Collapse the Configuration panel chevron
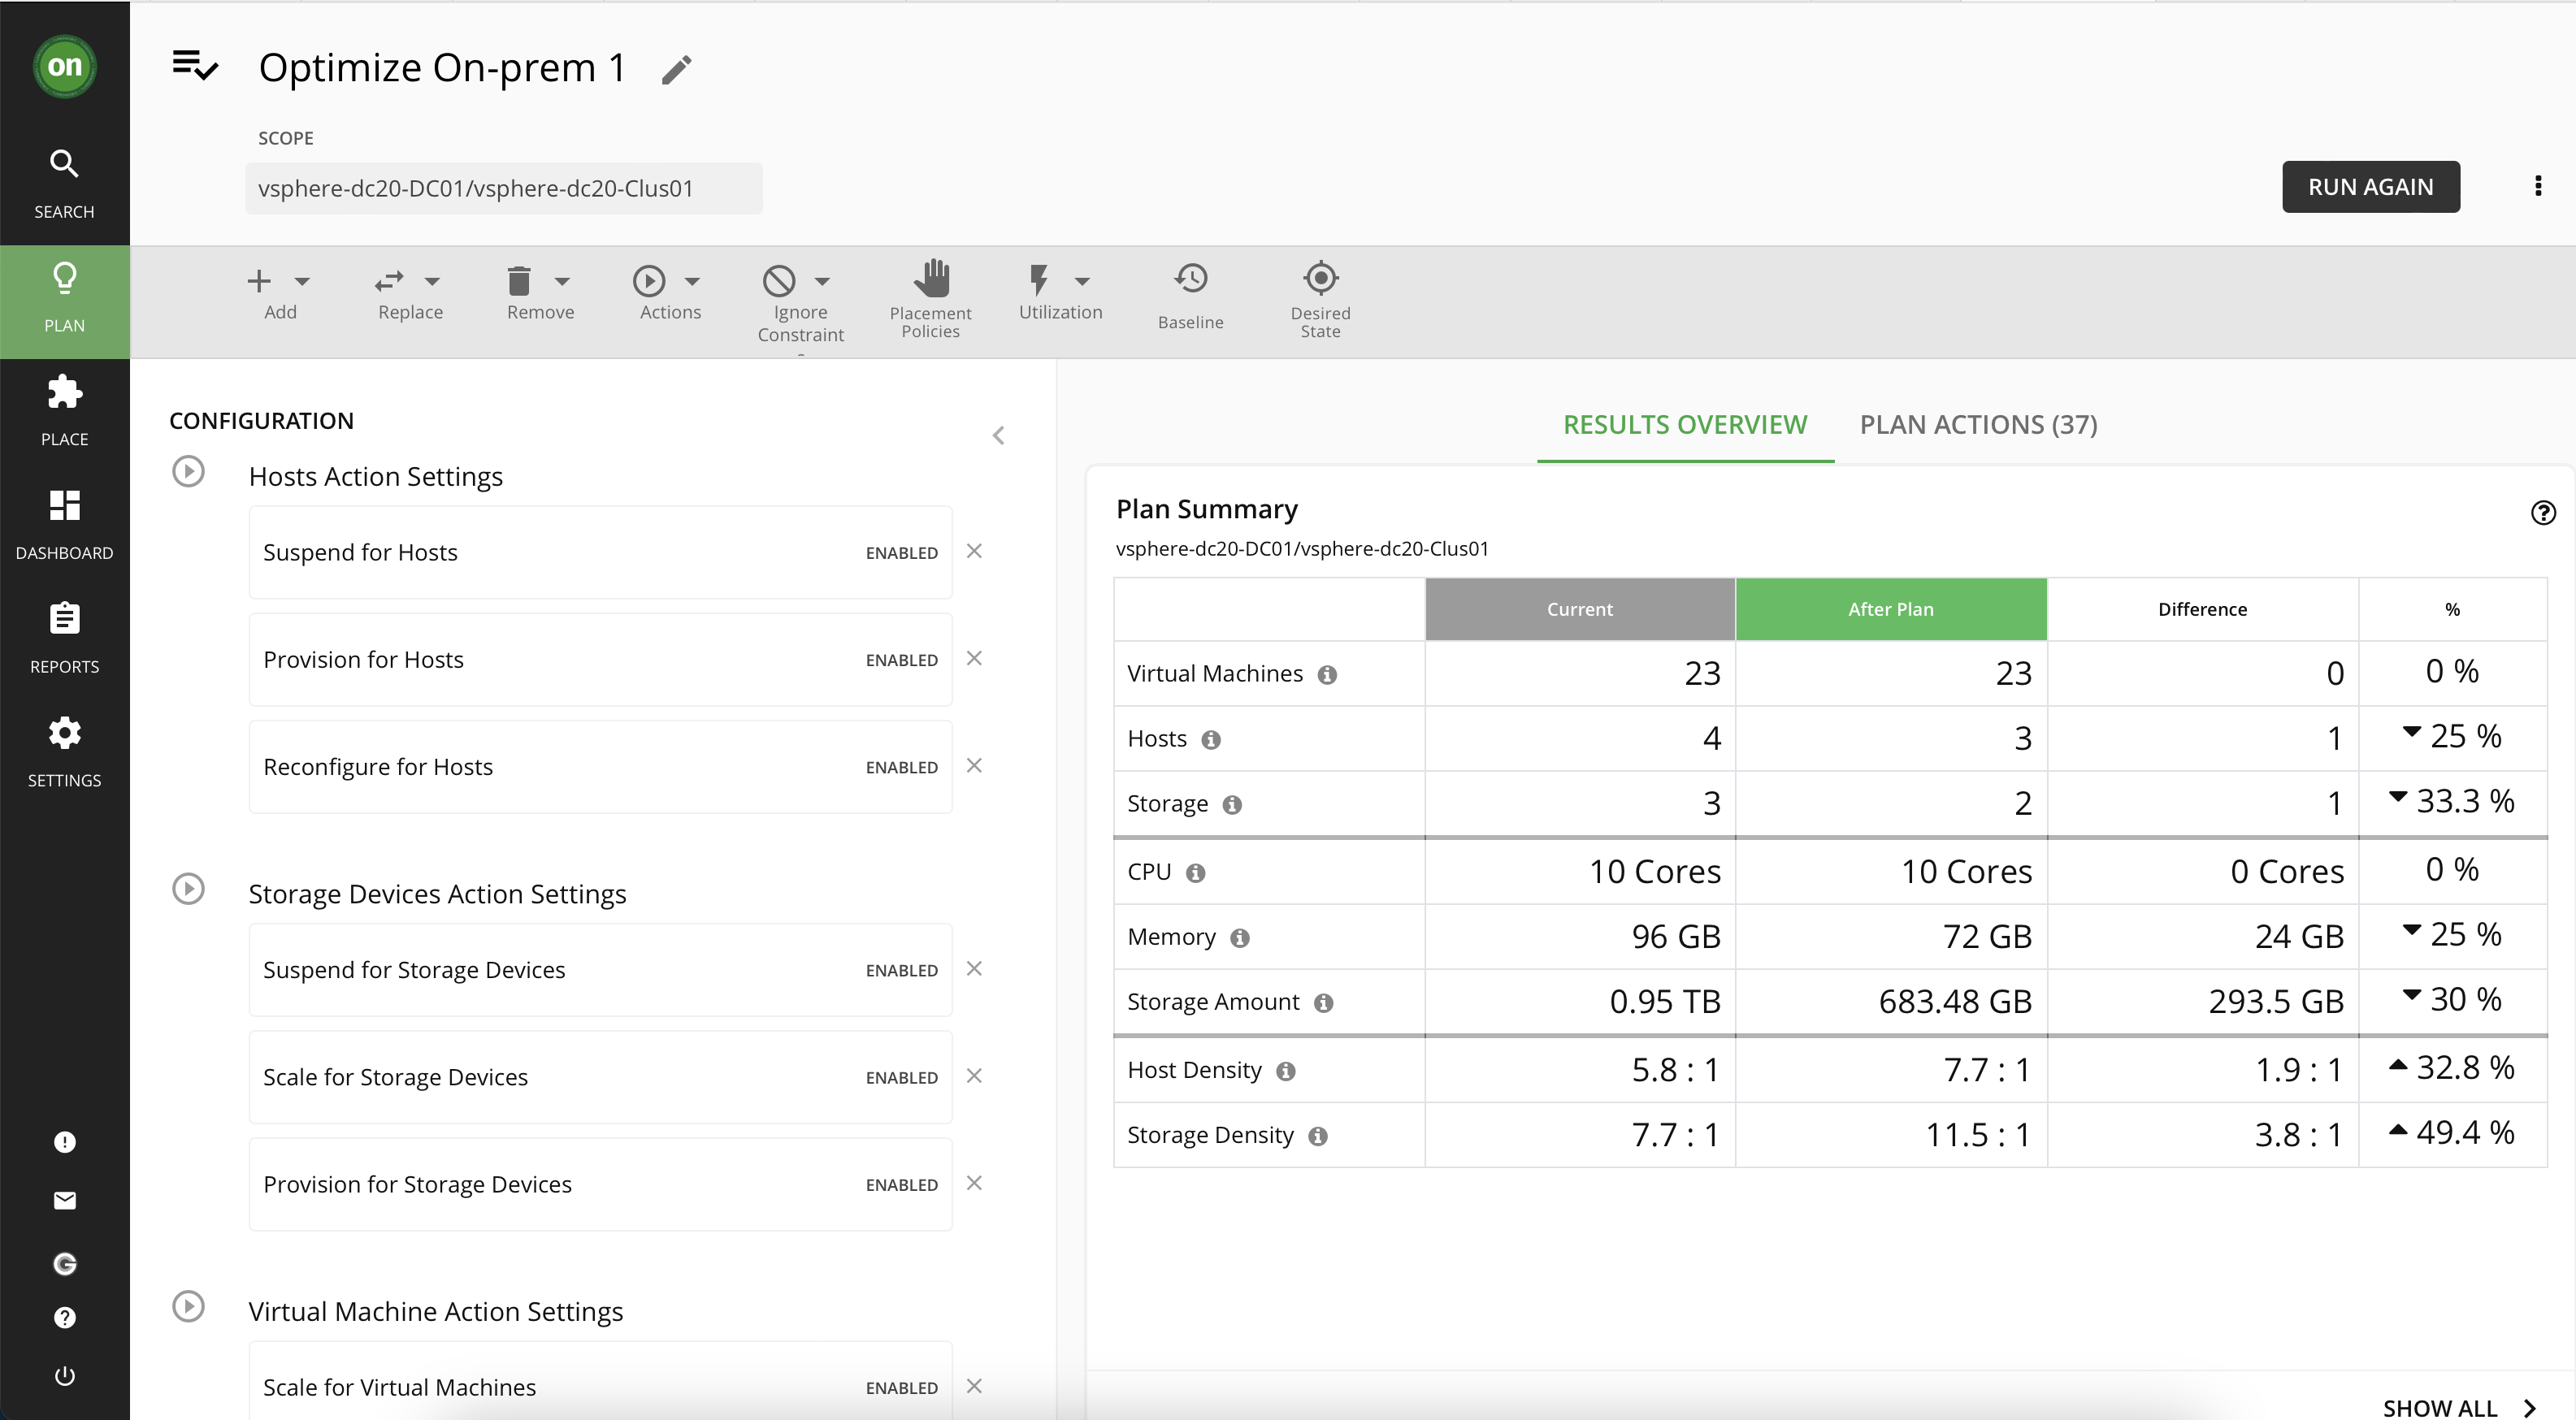The height and width of the screenshot is (1420, 2576). 998,435
